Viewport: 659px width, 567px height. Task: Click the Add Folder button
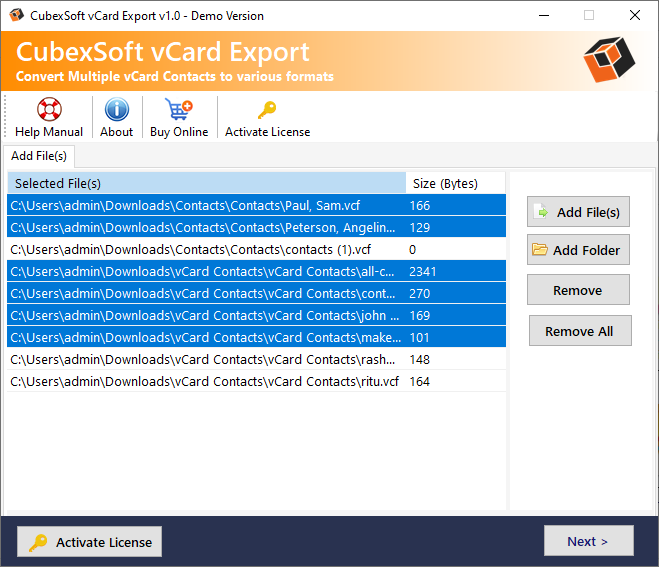(x=578, y=250)
